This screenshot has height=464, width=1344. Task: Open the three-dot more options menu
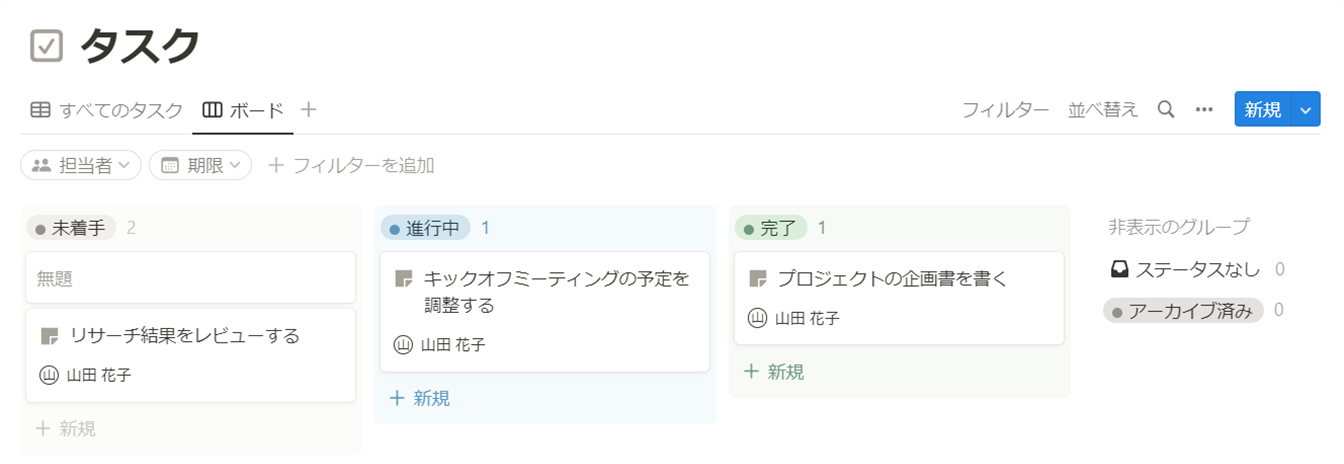pos(1204,110)
